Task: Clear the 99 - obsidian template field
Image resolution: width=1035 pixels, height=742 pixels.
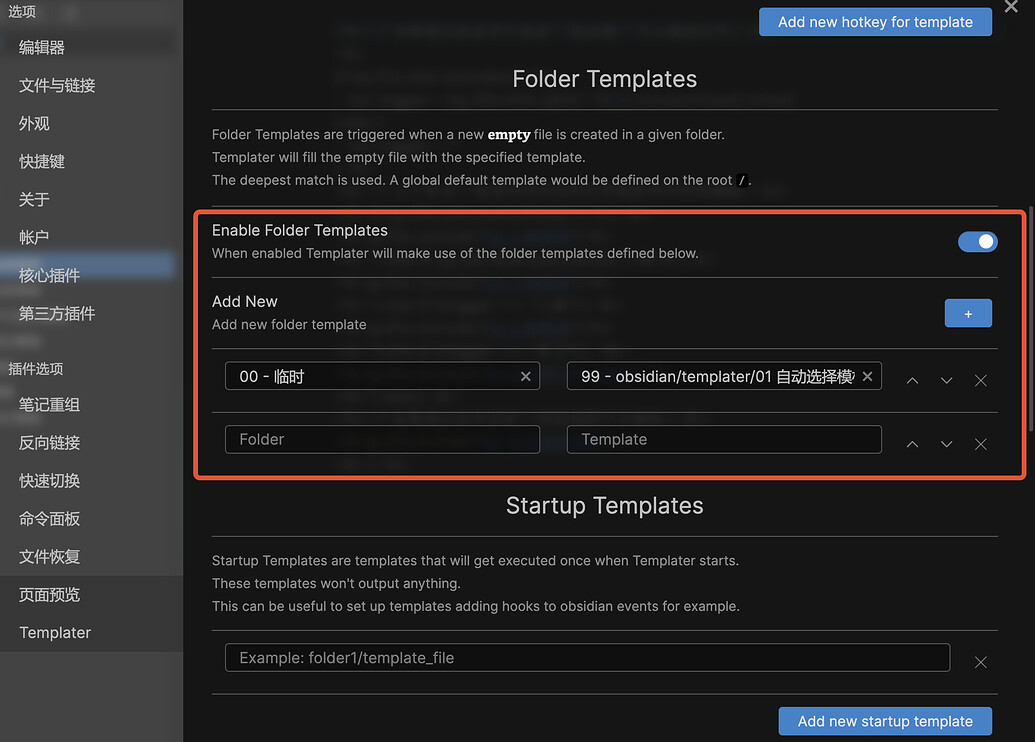Action: click(x=867, y=376)
